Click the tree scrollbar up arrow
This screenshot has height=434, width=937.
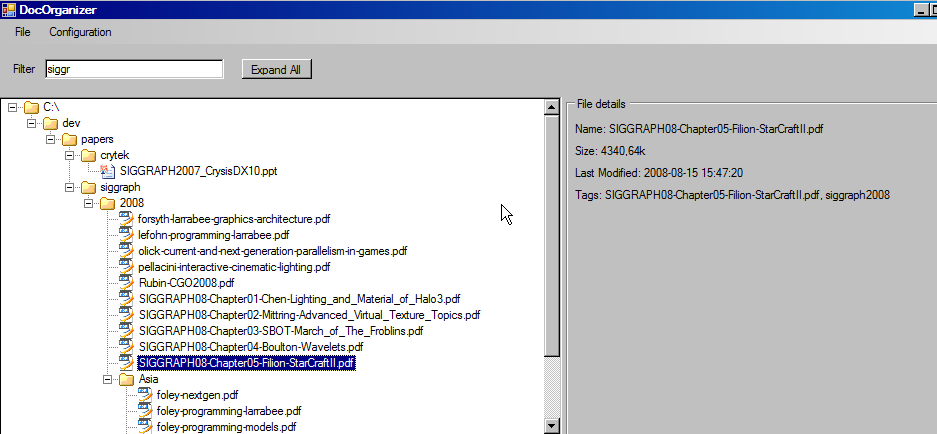pyautogui.click(x=552, y=108)
